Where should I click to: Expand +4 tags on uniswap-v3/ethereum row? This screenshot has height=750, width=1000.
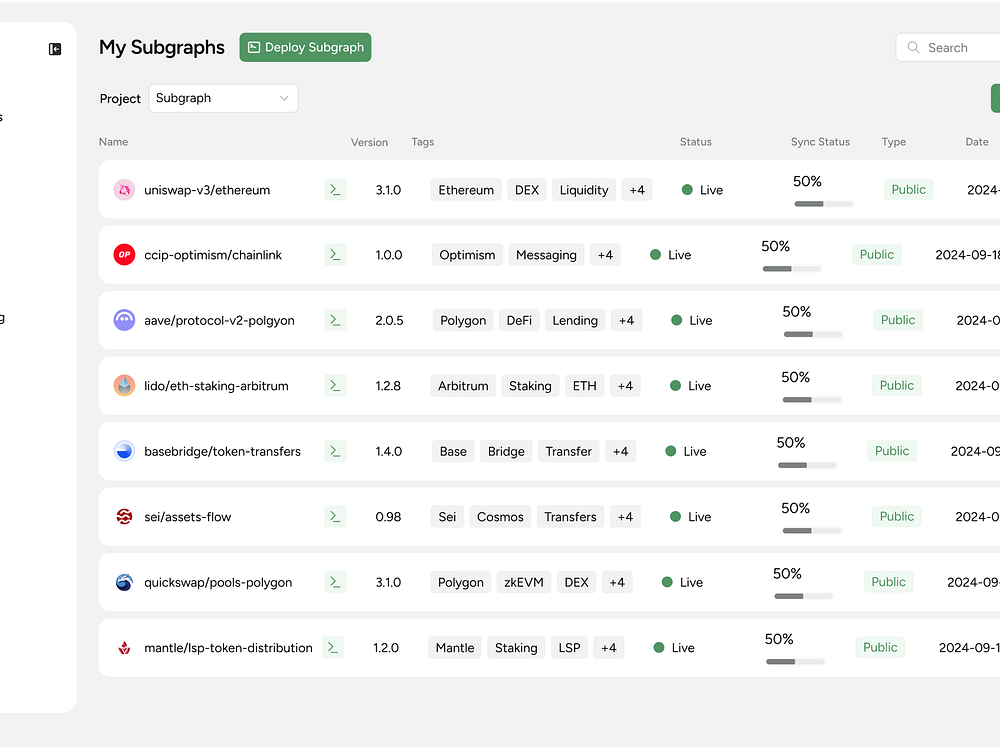(637, 190)
